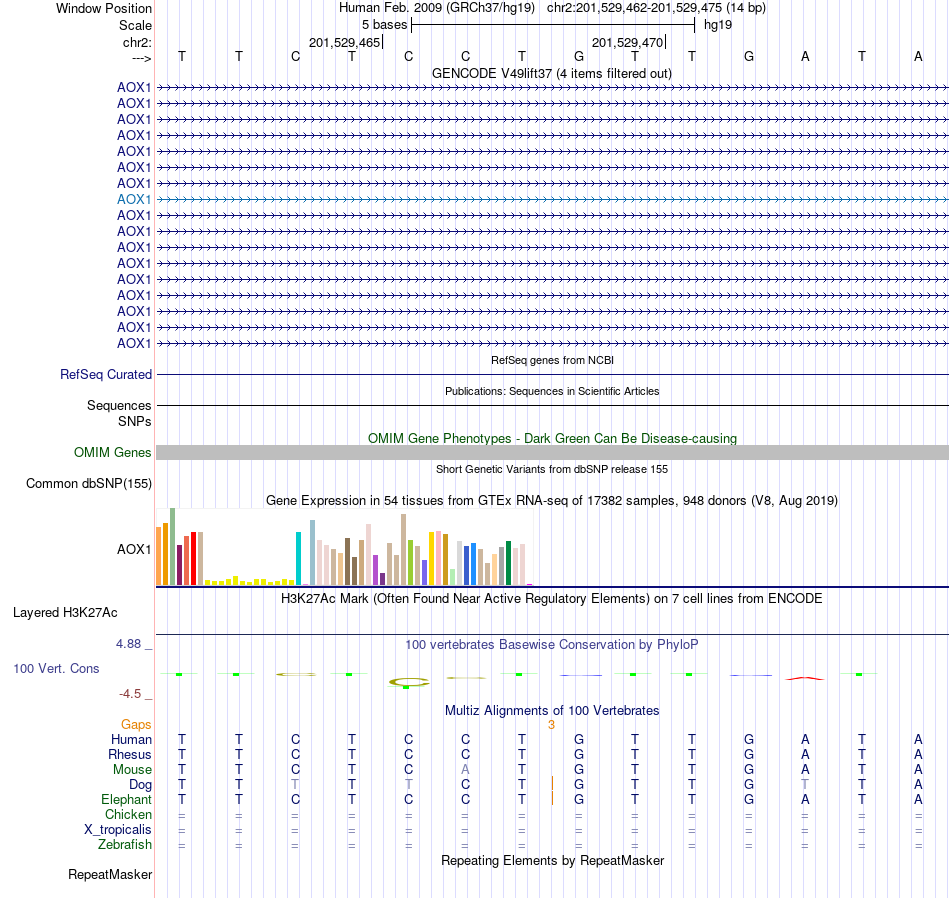Click the RefSeq Curated track label
The image size is (950, 898).
click(x=106, y=374)
